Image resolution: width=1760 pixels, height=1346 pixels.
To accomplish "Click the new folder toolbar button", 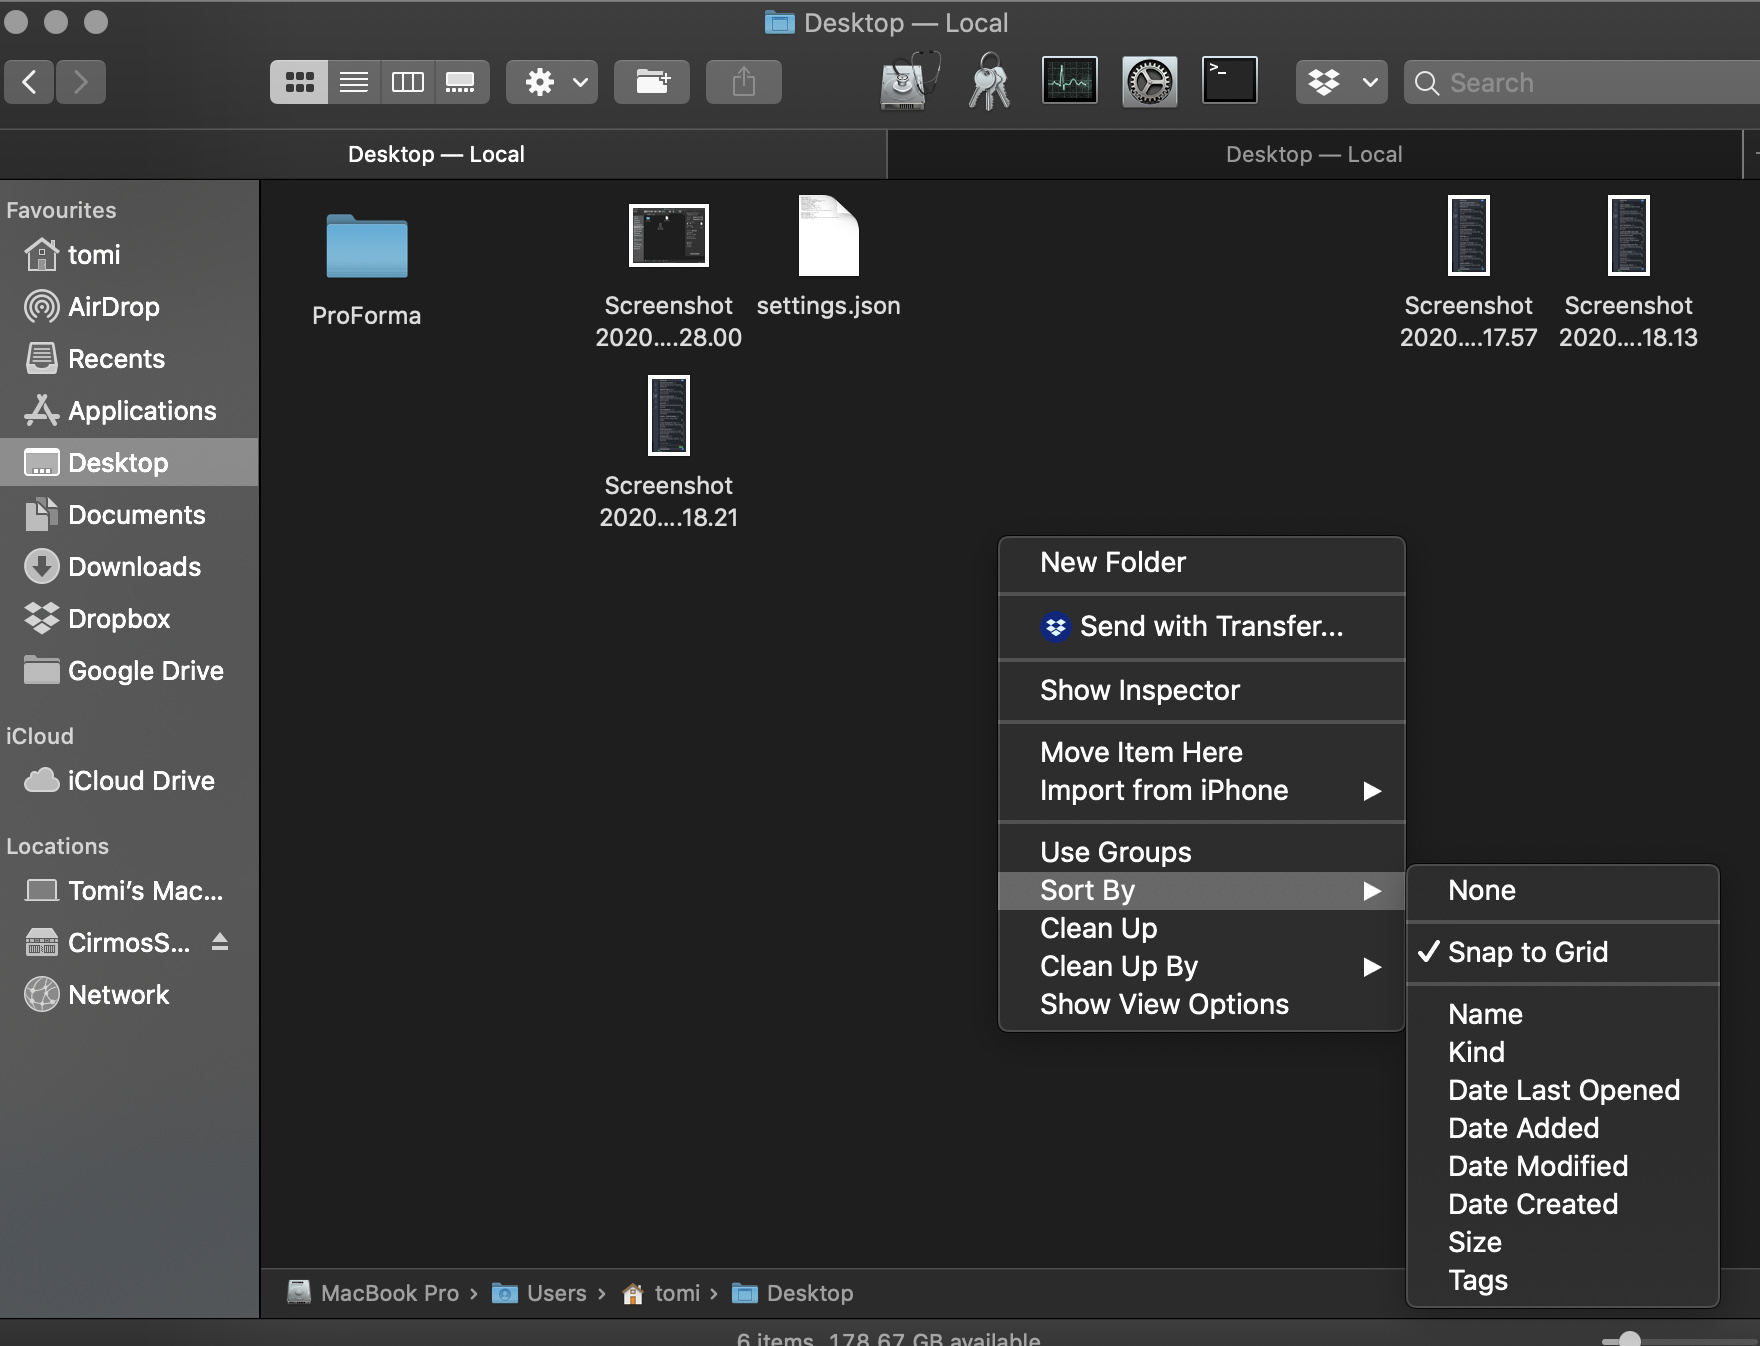I will coord(652,82).
